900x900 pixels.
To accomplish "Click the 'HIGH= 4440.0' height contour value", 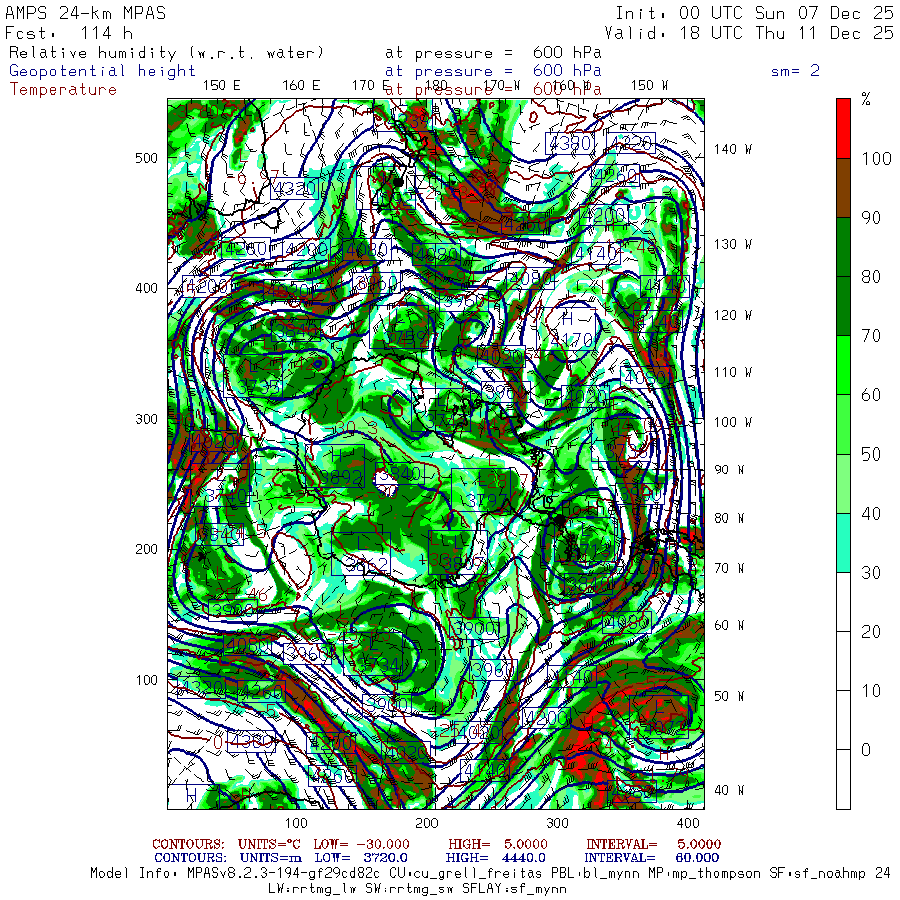I will (495, 858).
